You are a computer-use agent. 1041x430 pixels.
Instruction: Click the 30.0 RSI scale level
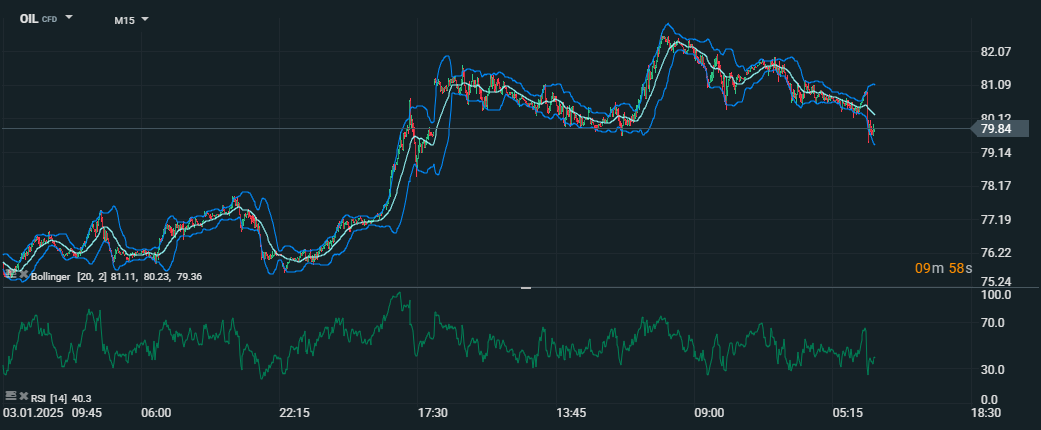993,370
